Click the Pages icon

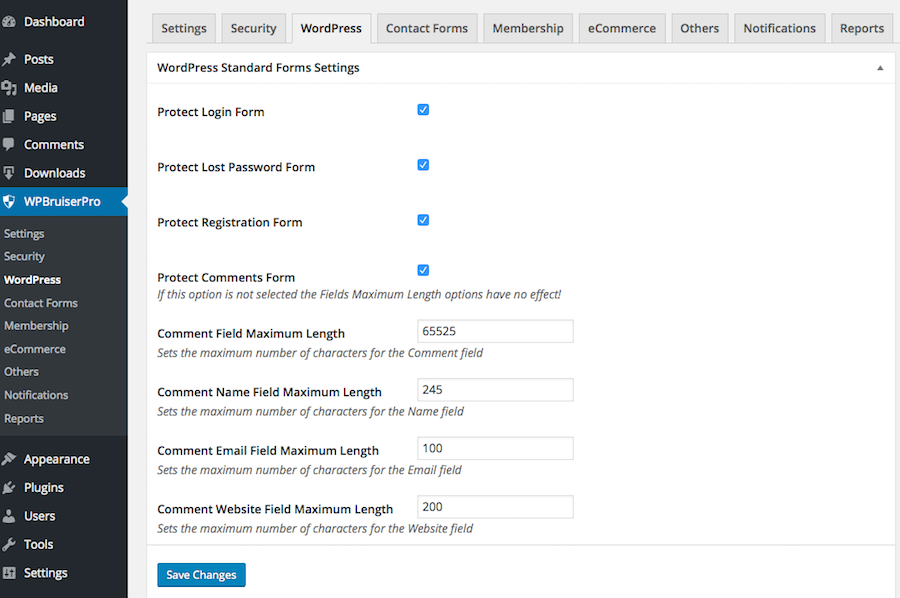(14, 115)
